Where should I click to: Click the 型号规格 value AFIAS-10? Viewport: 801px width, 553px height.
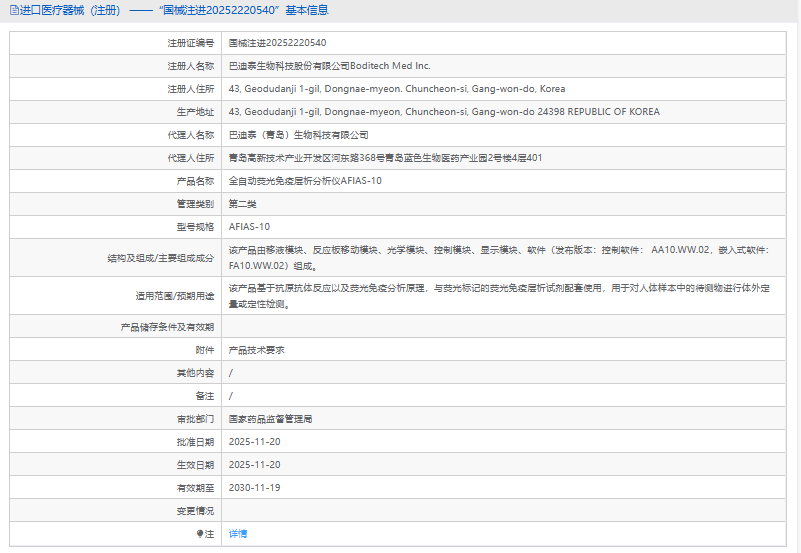pyautogui.click(x=249, y=227)
